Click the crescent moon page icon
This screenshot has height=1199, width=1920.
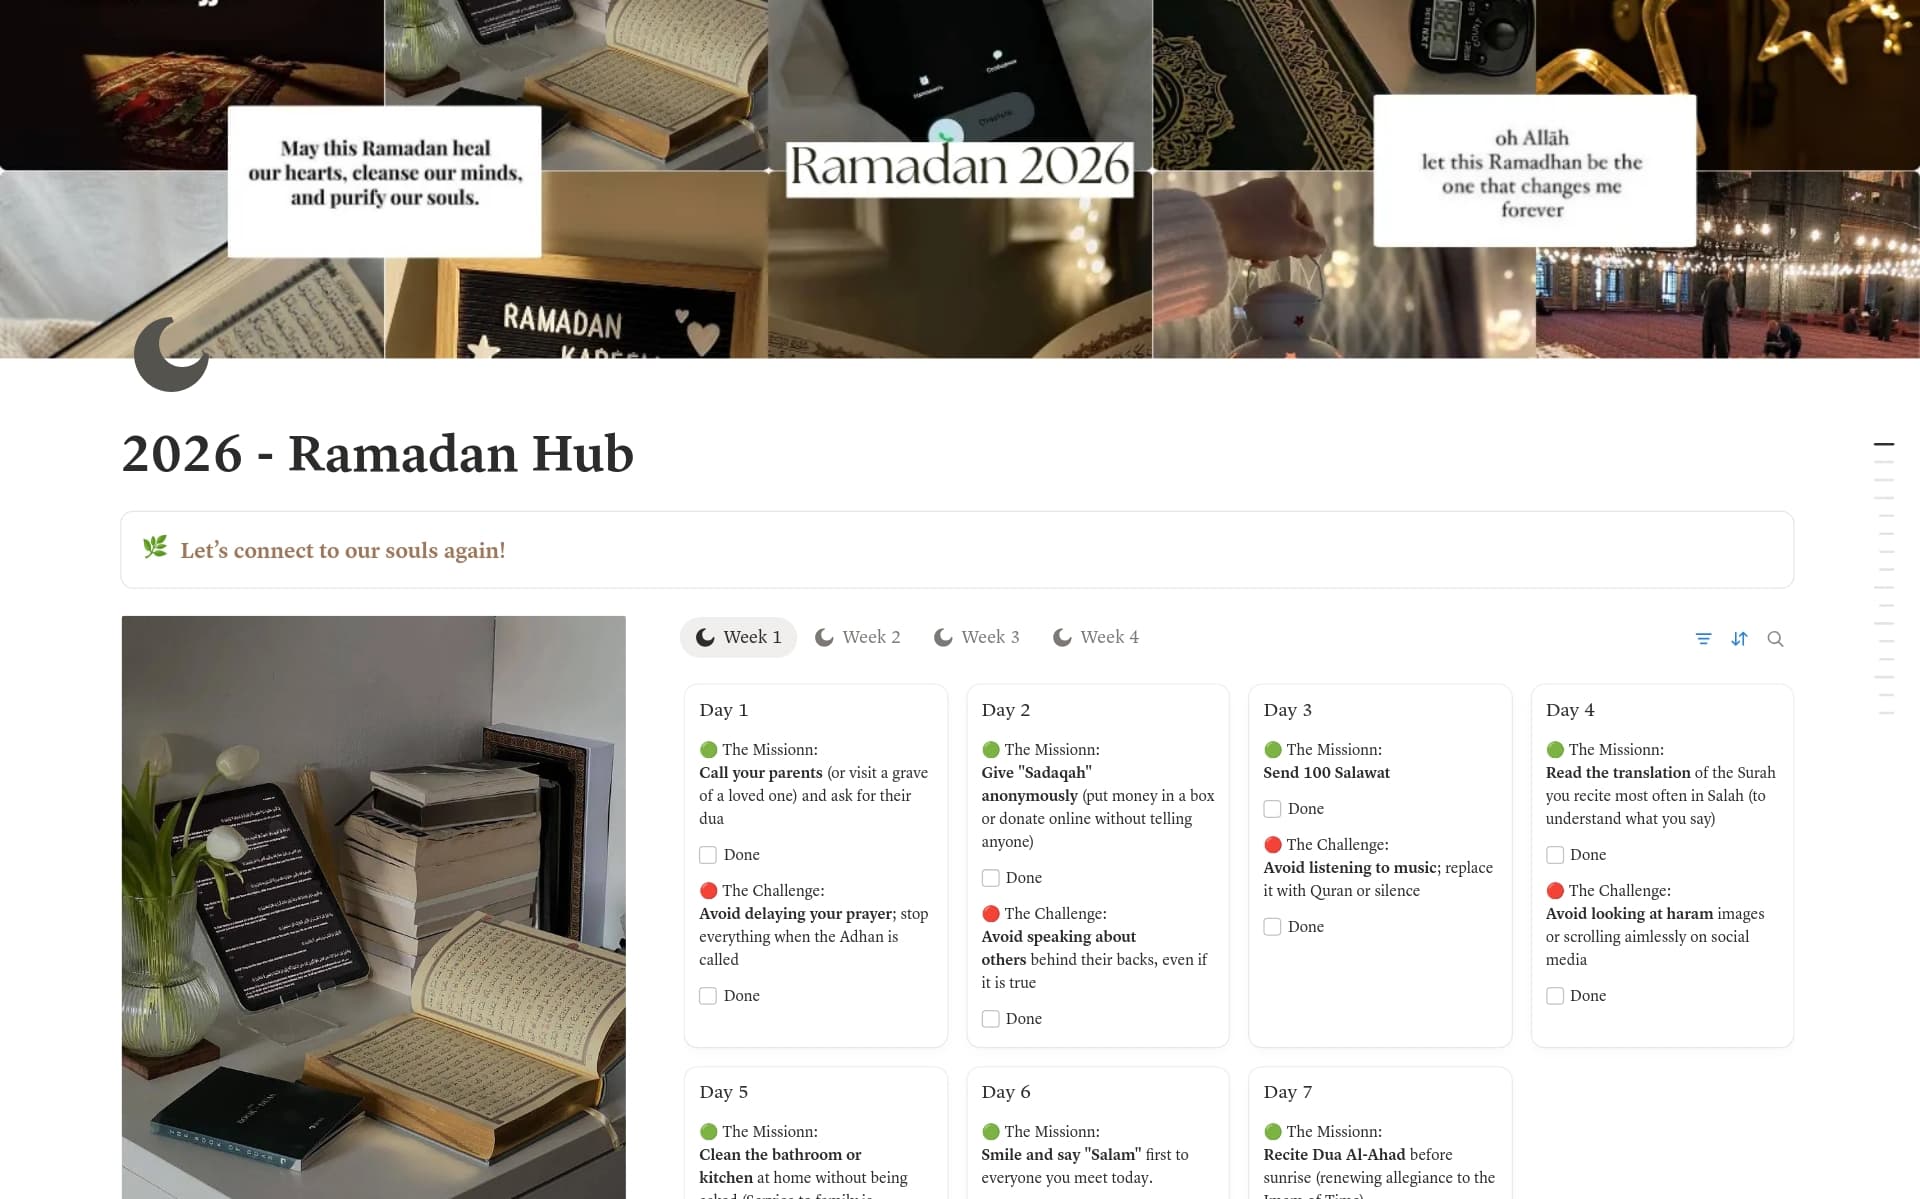click(171, 354)
